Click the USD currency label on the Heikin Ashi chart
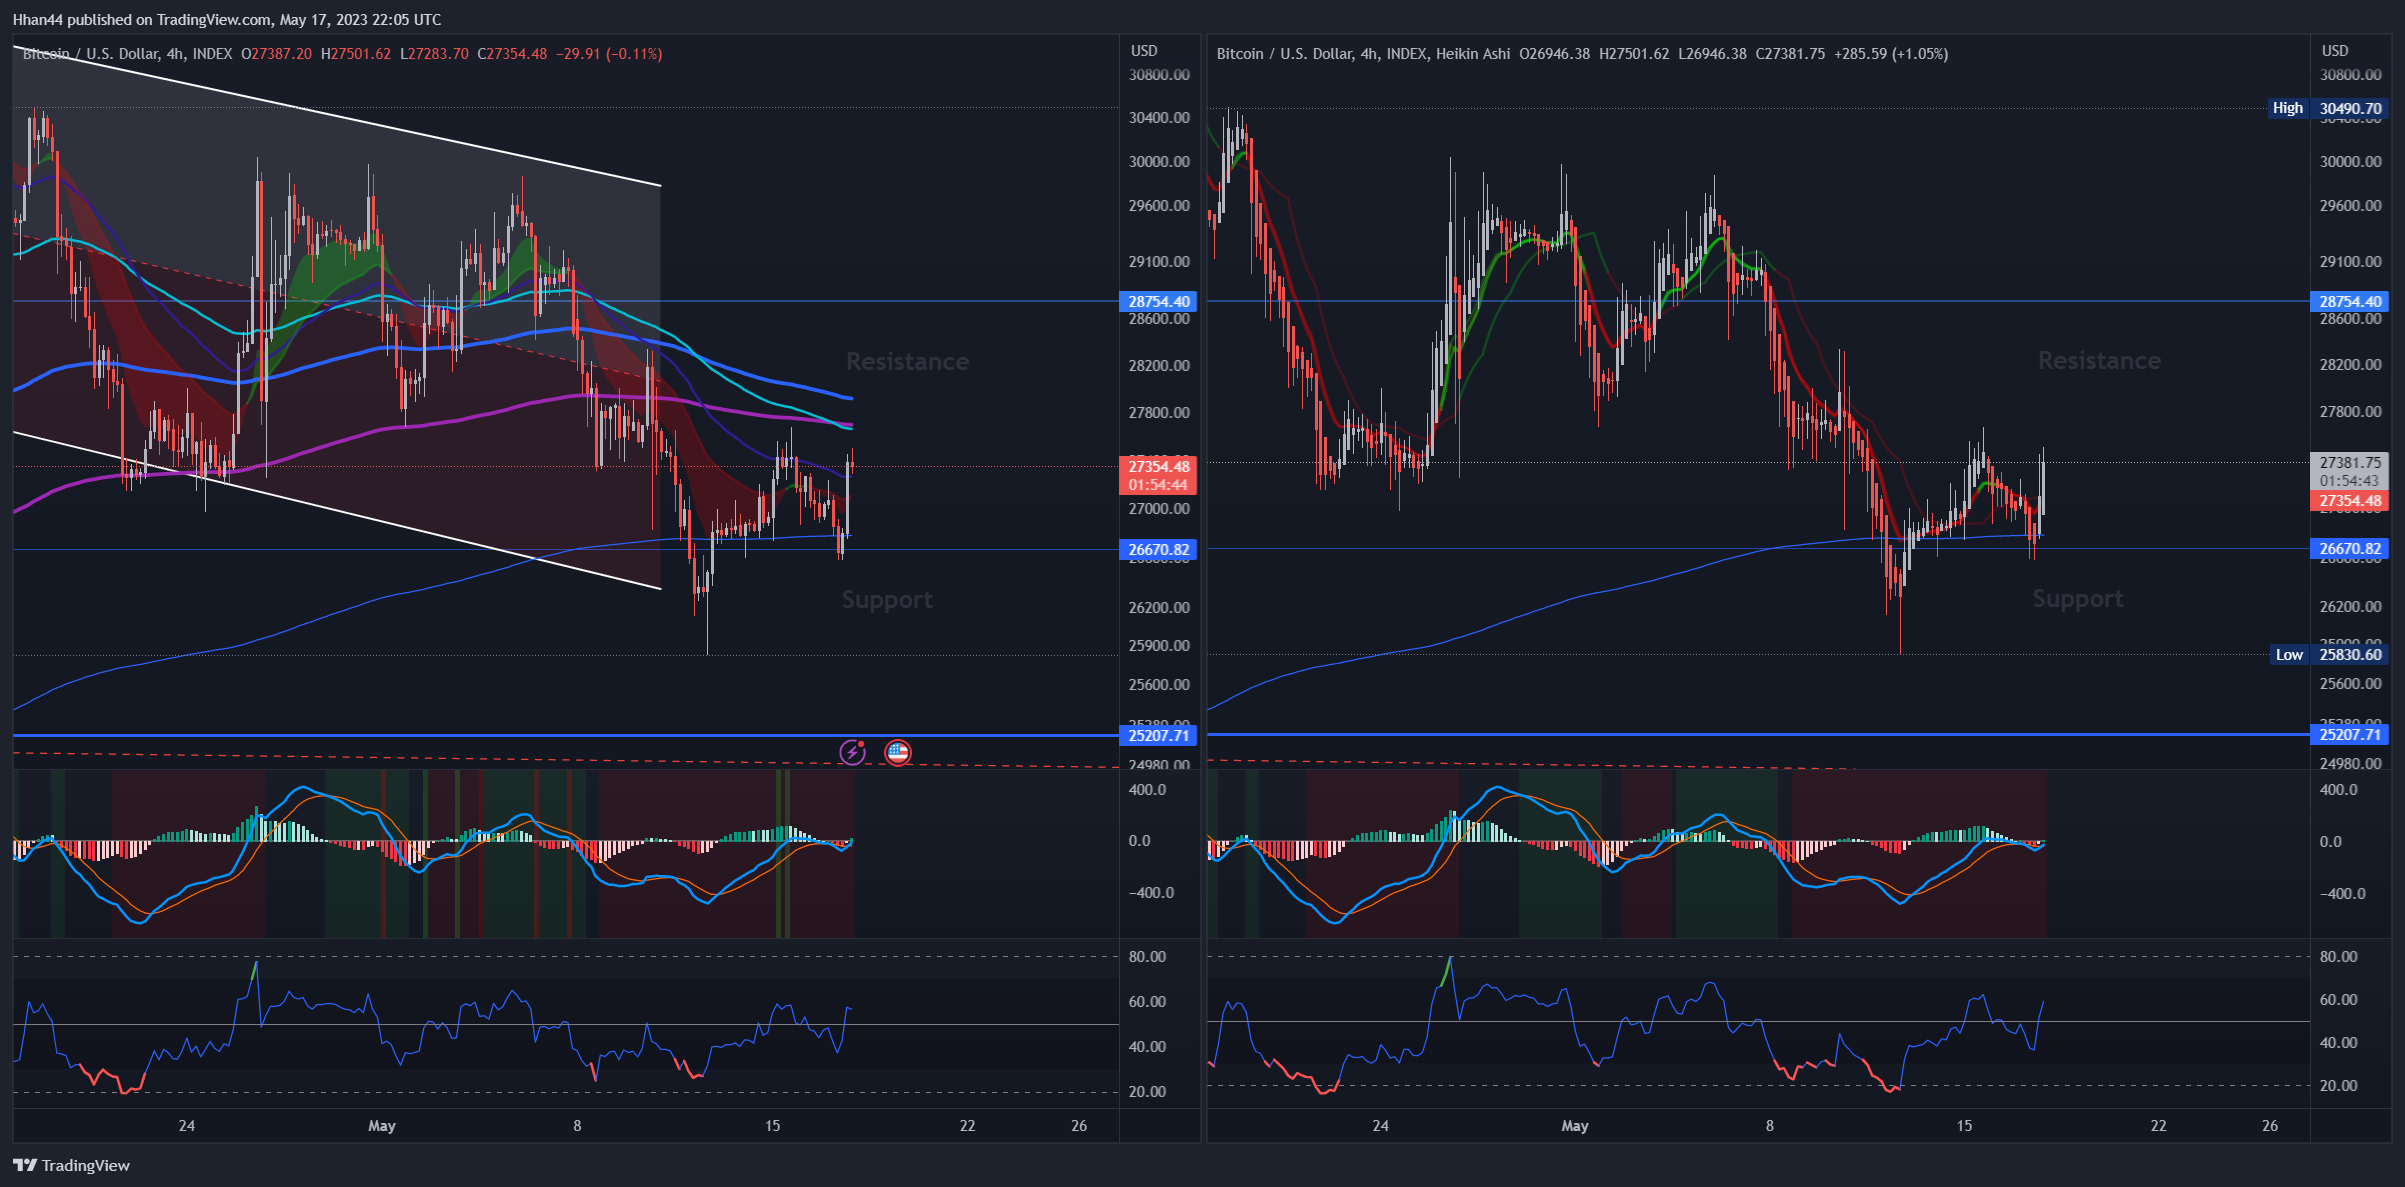Image resolution: width=2405 pixels, height=1187 pixels. tap(2335, 51)
